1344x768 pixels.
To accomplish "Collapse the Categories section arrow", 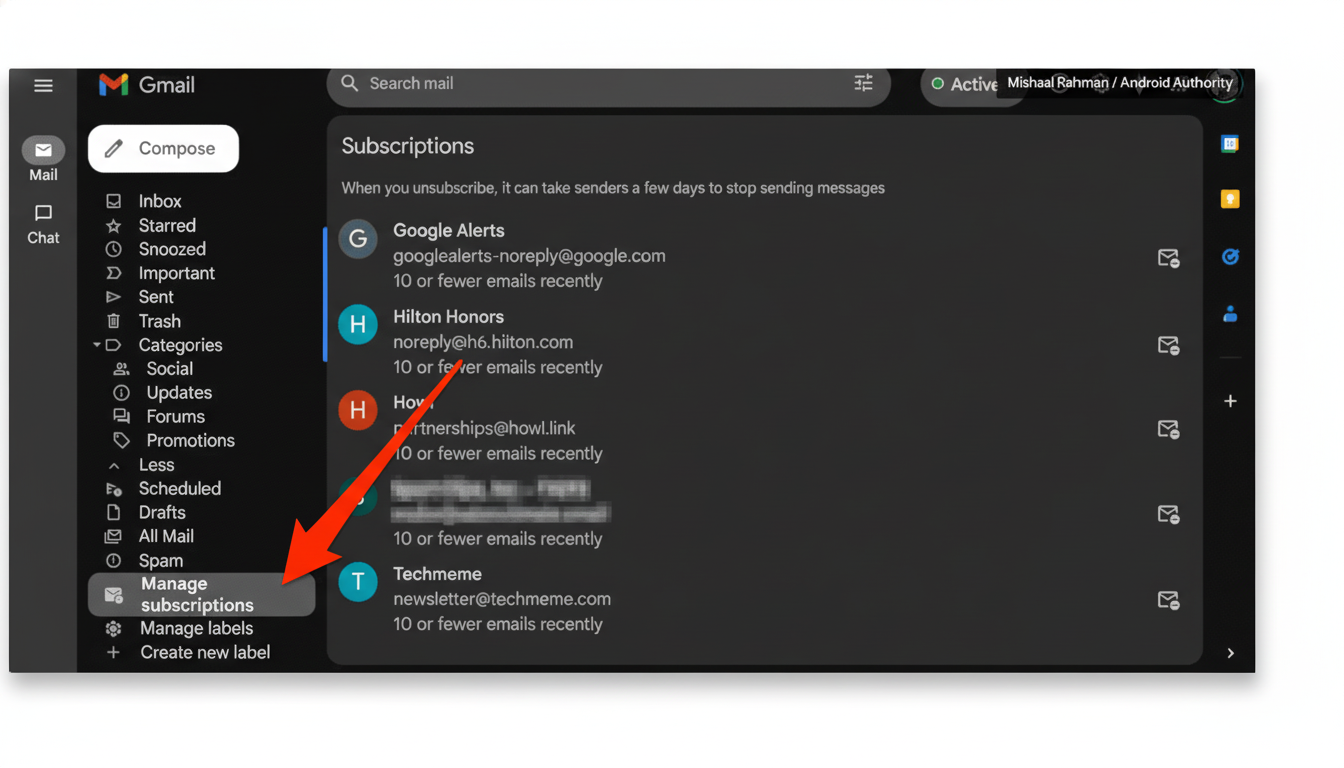I will pos(97,345).
